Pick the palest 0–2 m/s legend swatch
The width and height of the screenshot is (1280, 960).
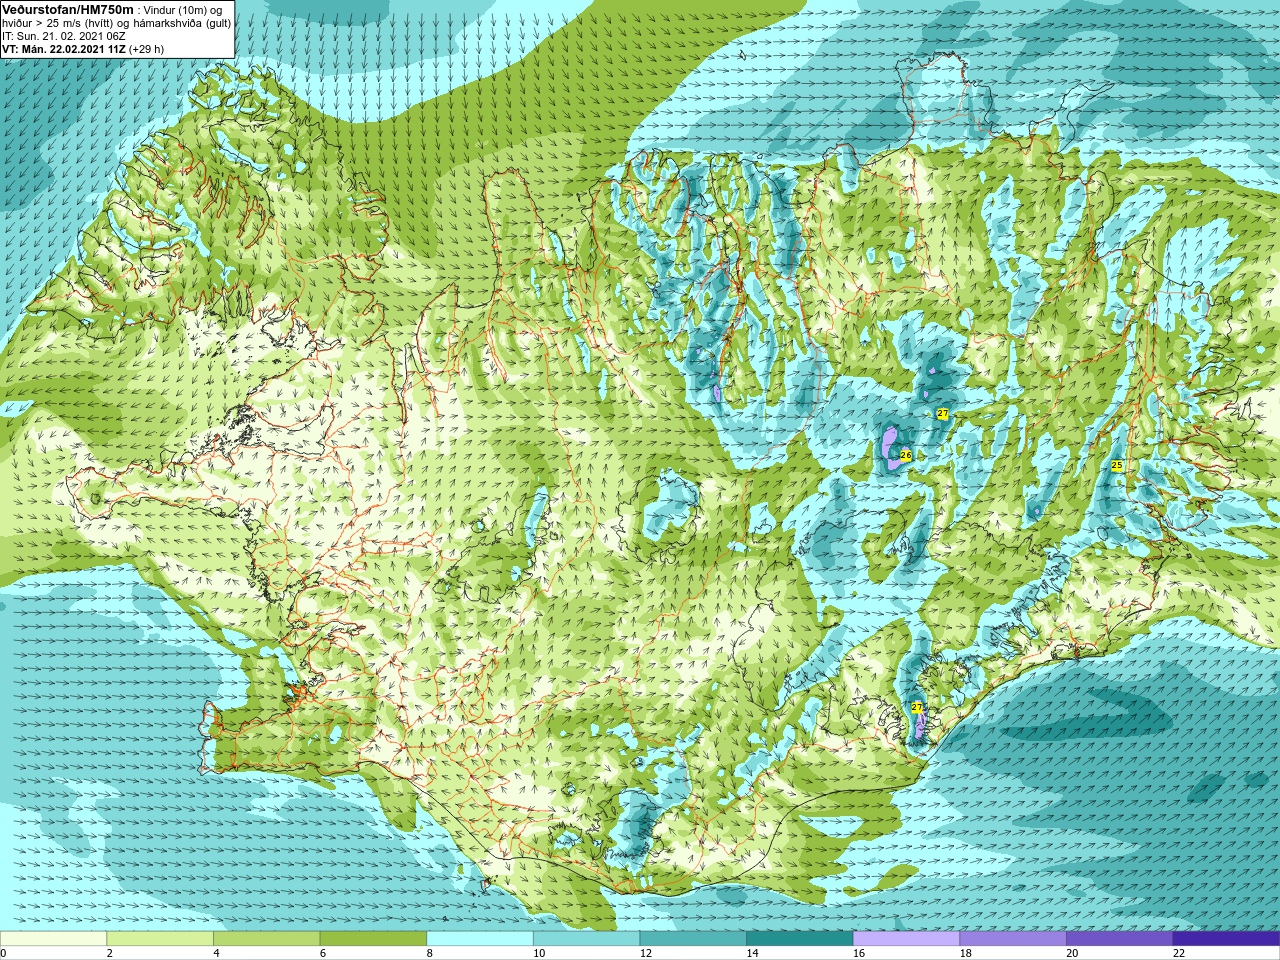click(53, 939)
